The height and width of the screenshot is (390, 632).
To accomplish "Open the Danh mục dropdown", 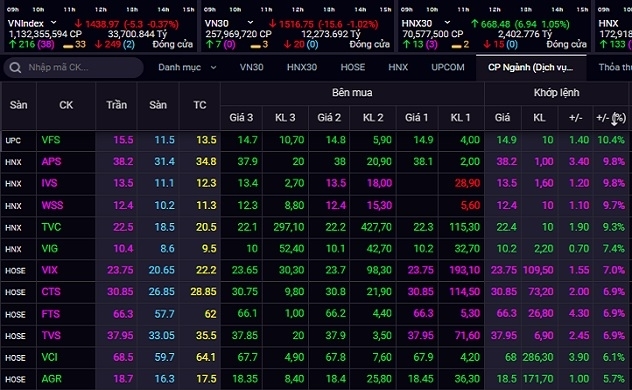I will click(187, 67).
